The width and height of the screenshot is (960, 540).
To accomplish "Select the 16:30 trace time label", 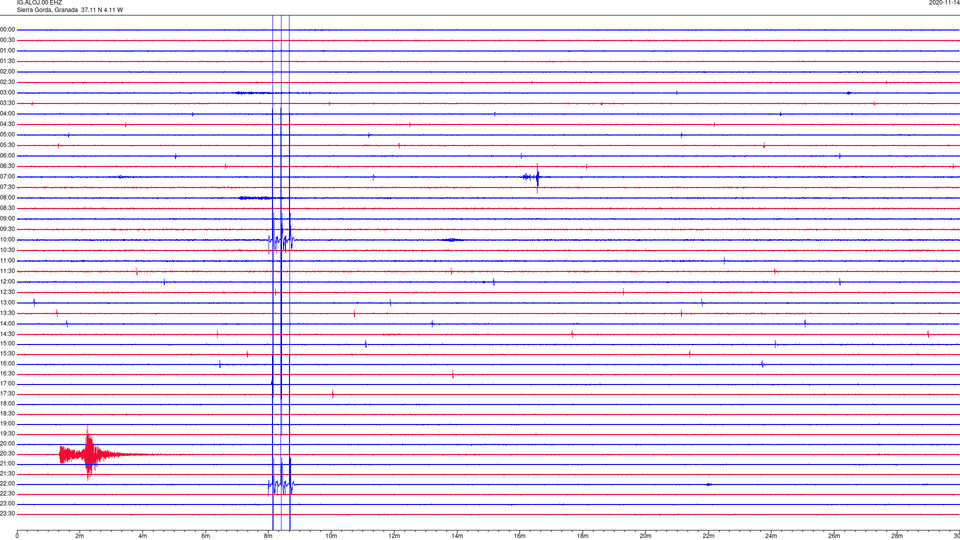I will (8, 373).
